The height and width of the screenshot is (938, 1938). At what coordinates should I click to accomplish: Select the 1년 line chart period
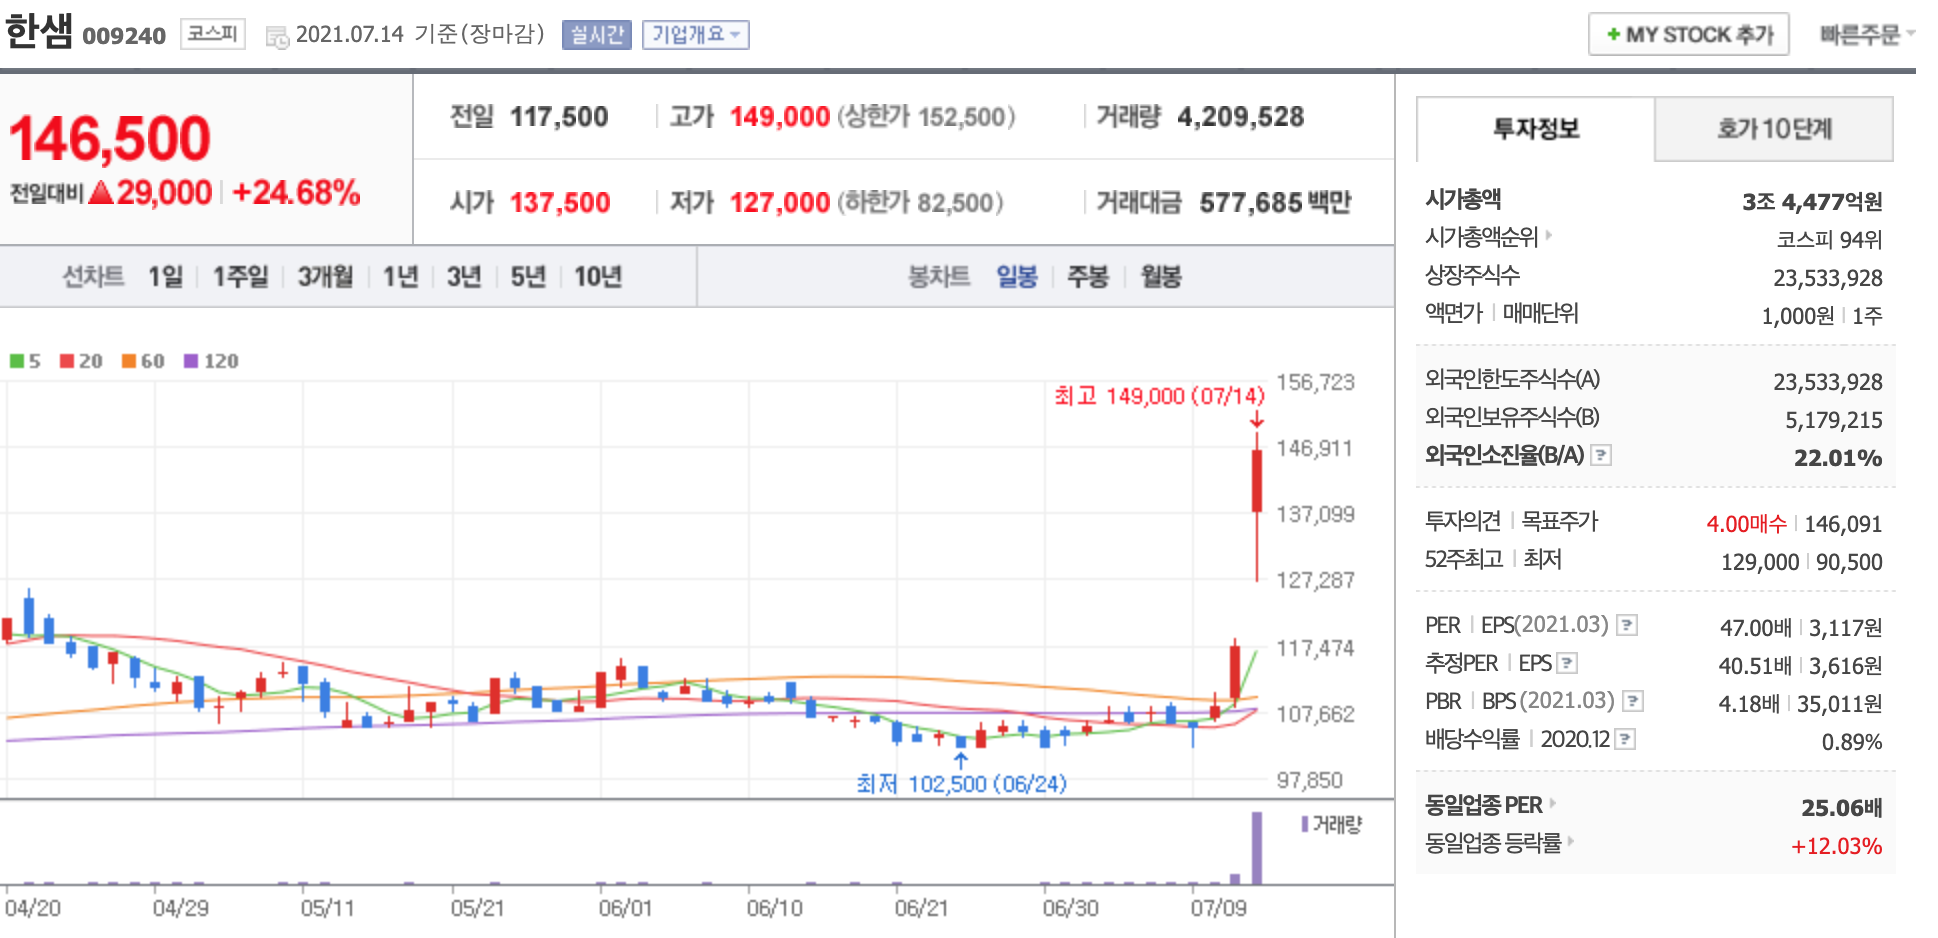click(x=401, y=276)
